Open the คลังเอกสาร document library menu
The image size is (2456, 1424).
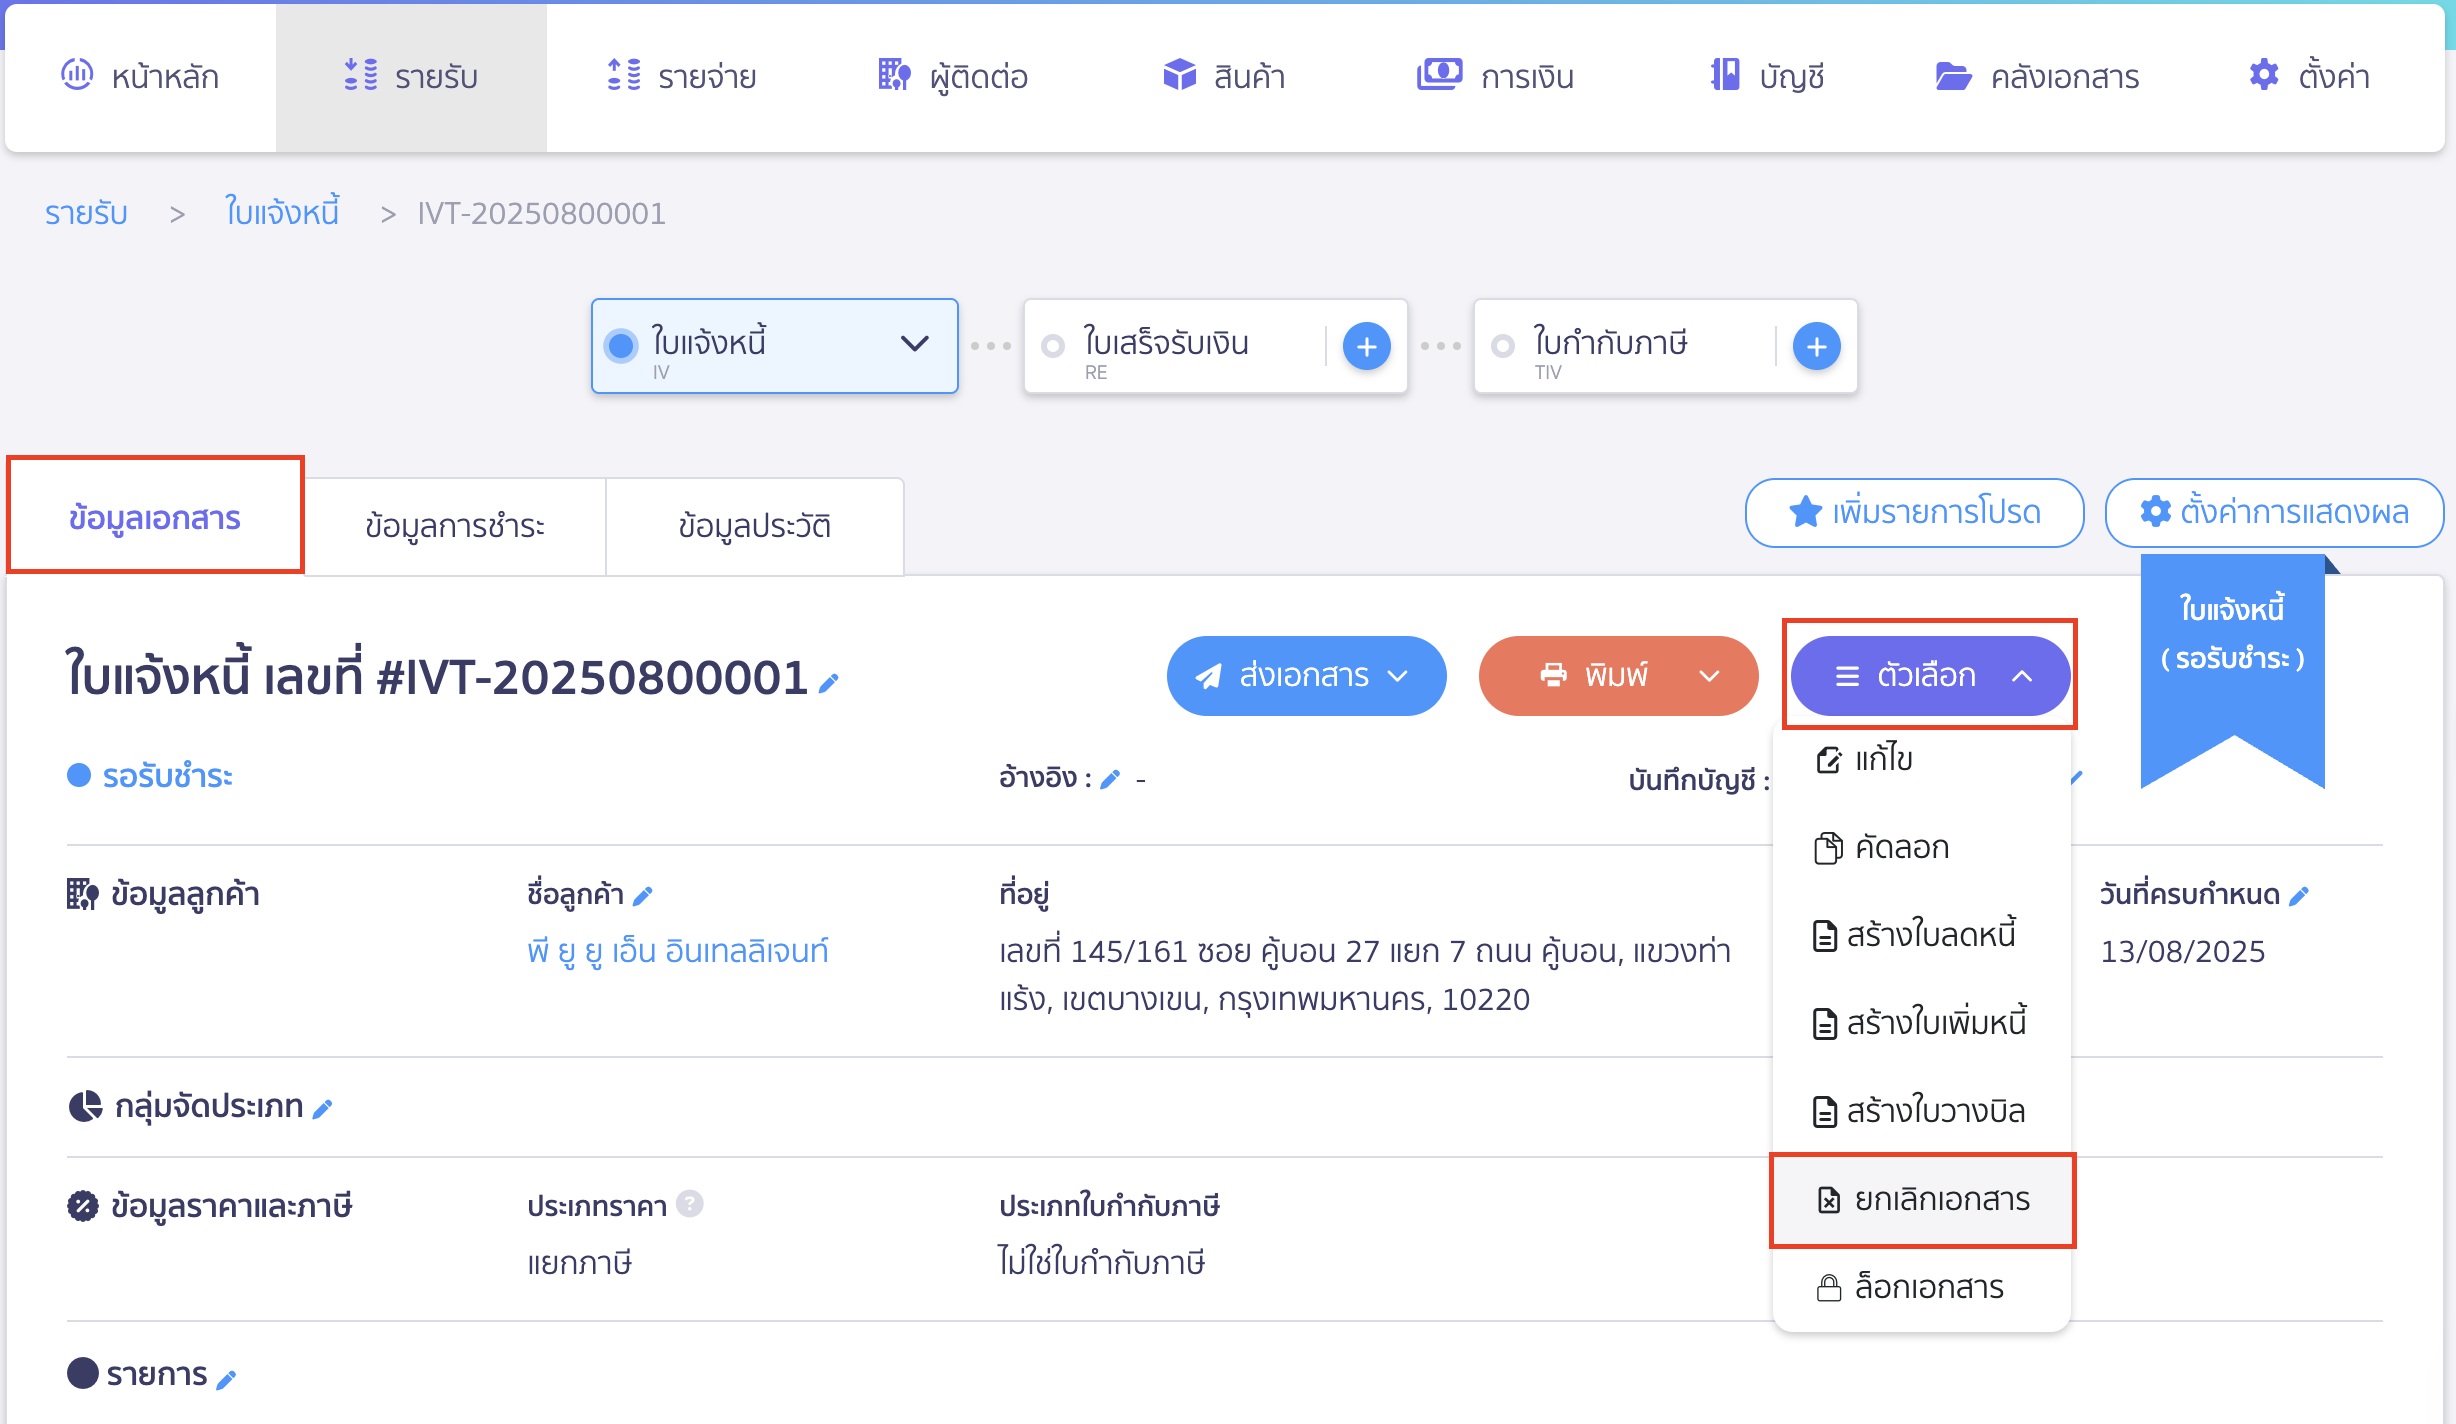pos(2037,76)
